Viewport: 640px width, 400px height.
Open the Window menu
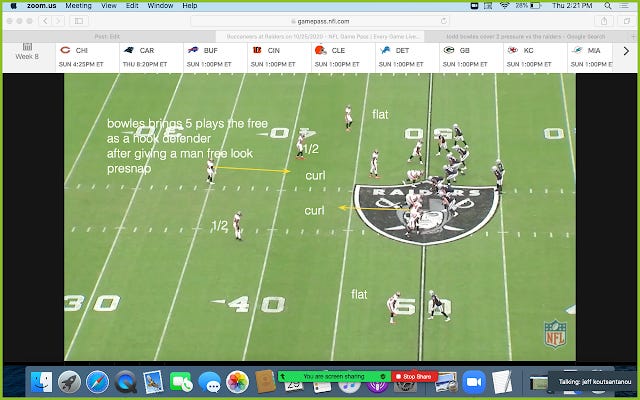click(160, 6)
